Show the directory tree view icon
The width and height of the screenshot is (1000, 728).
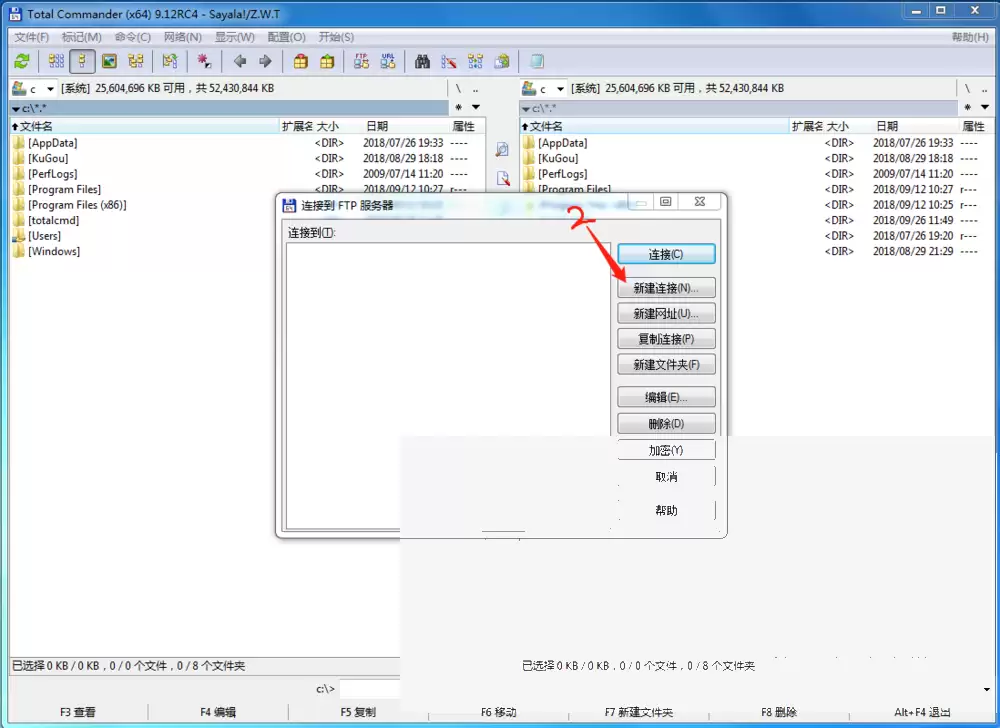pyautogui.click(x=136, y=61)
